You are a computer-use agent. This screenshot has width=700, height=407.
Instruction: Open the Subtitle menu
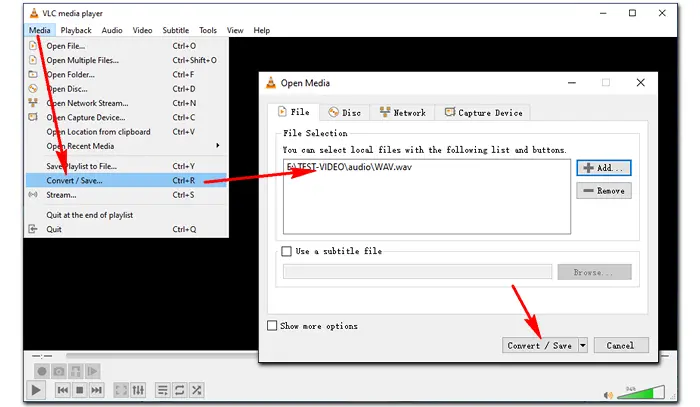click(175, 30)
